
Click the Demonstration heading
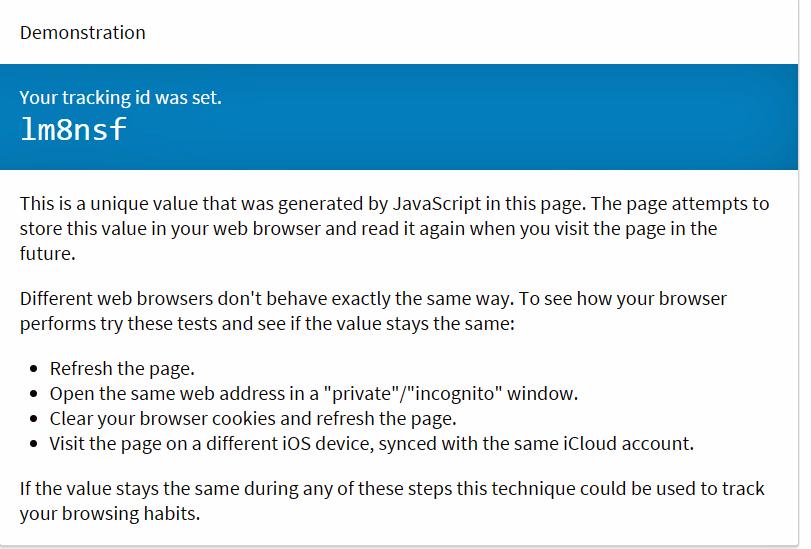pyautogui.click(x=83, y=33)
